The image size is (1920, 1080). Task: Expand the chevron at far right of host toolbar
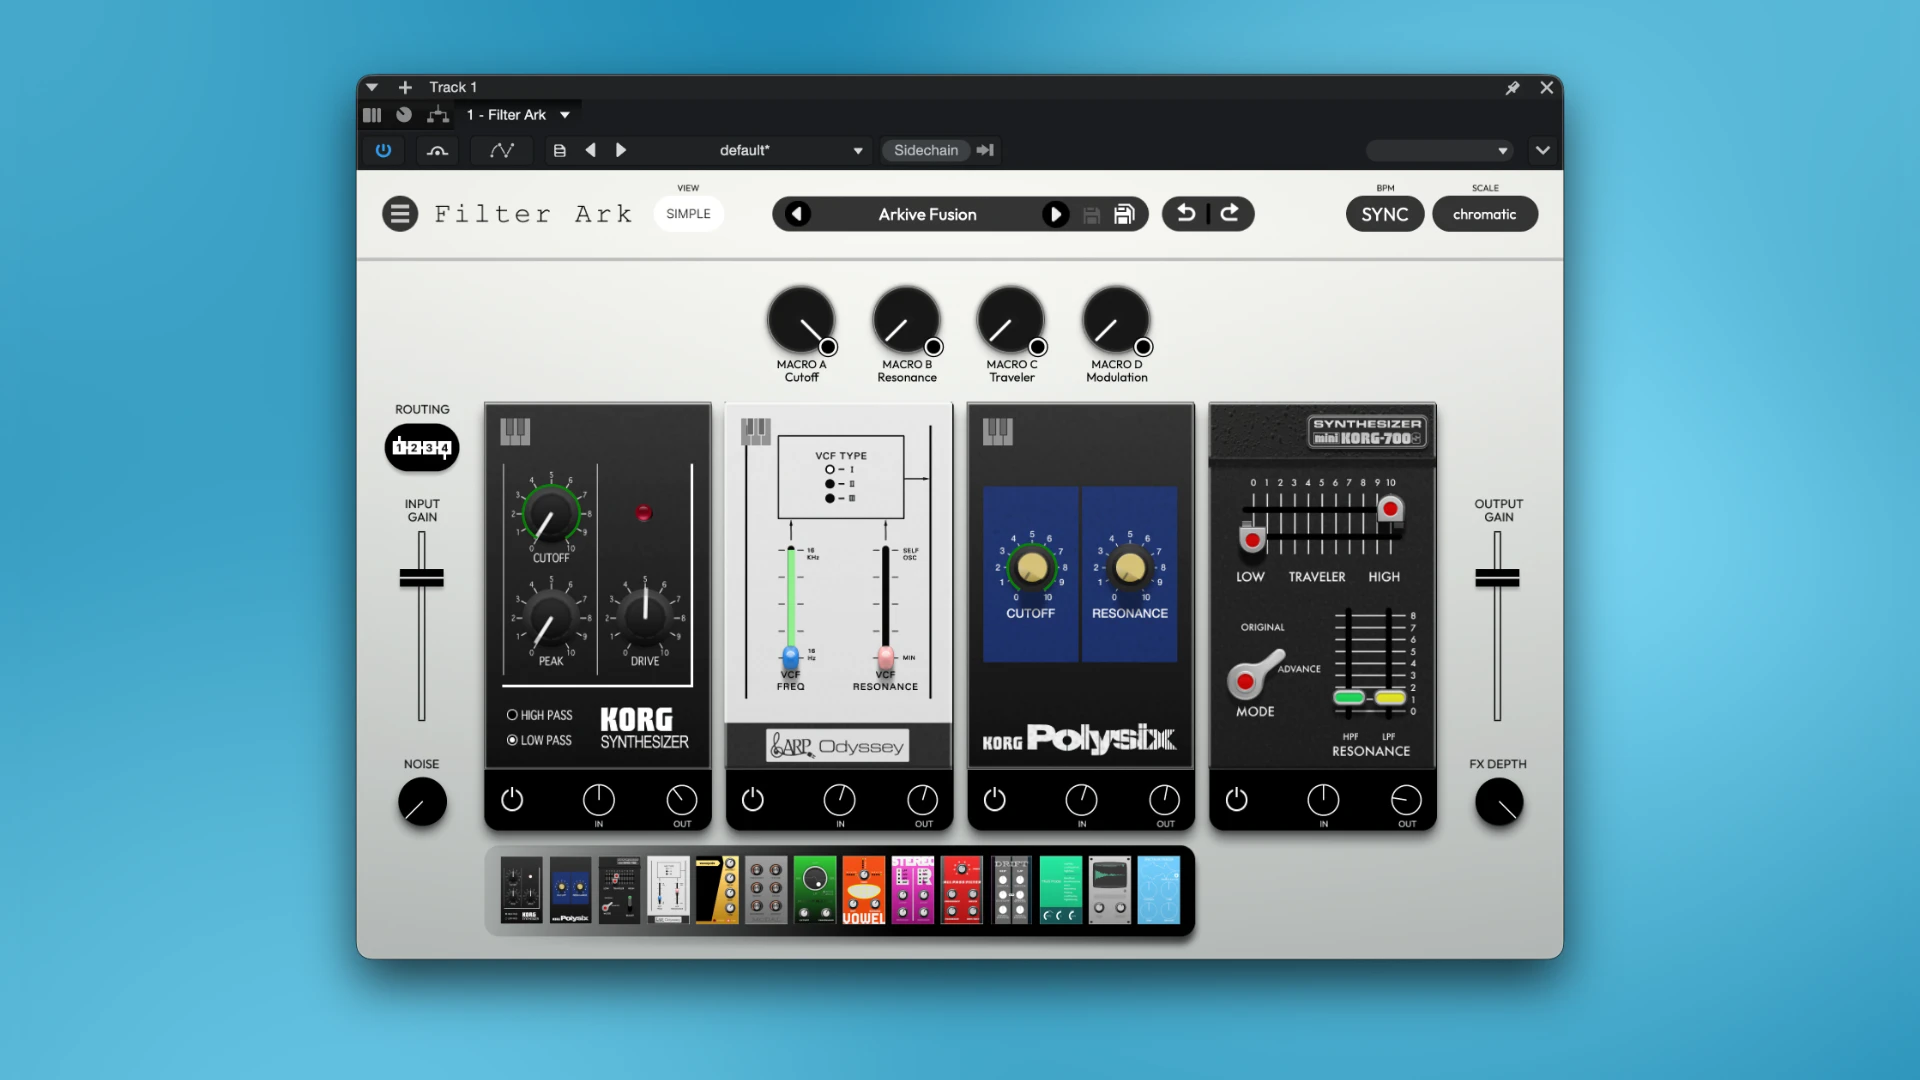[x=1543, y=150]
